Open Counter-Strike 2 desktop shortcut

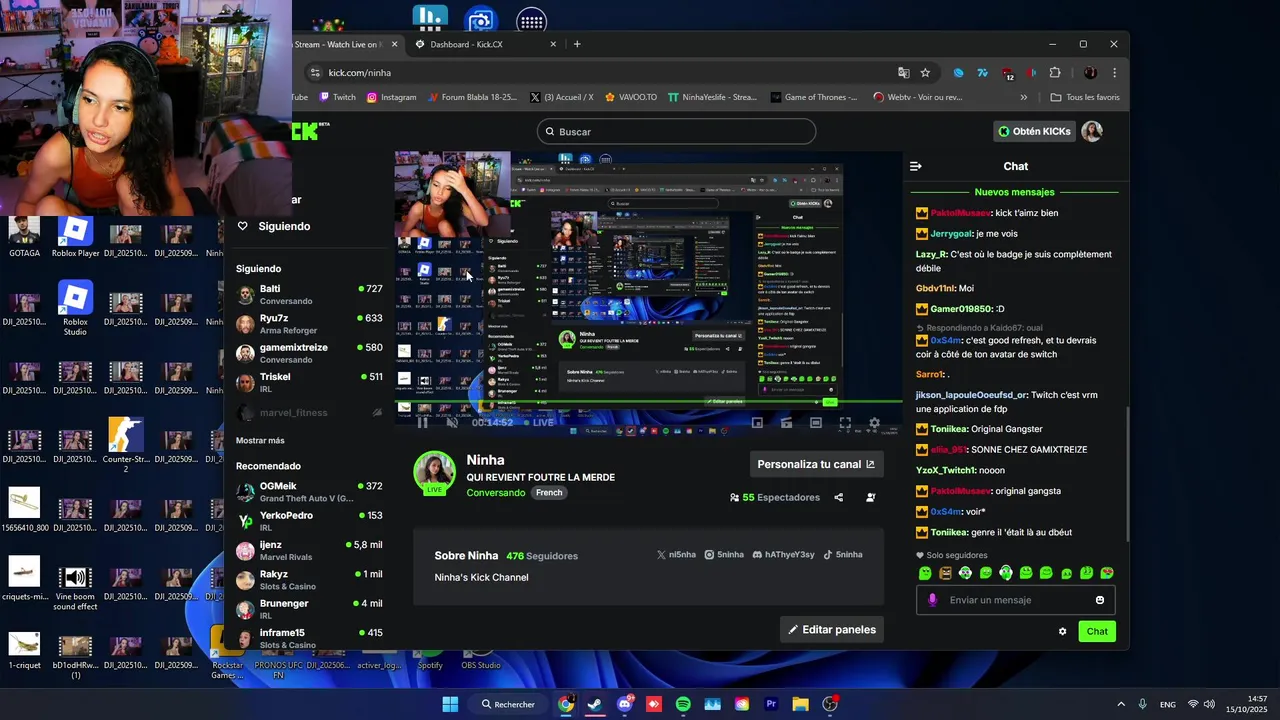(125, 447)
